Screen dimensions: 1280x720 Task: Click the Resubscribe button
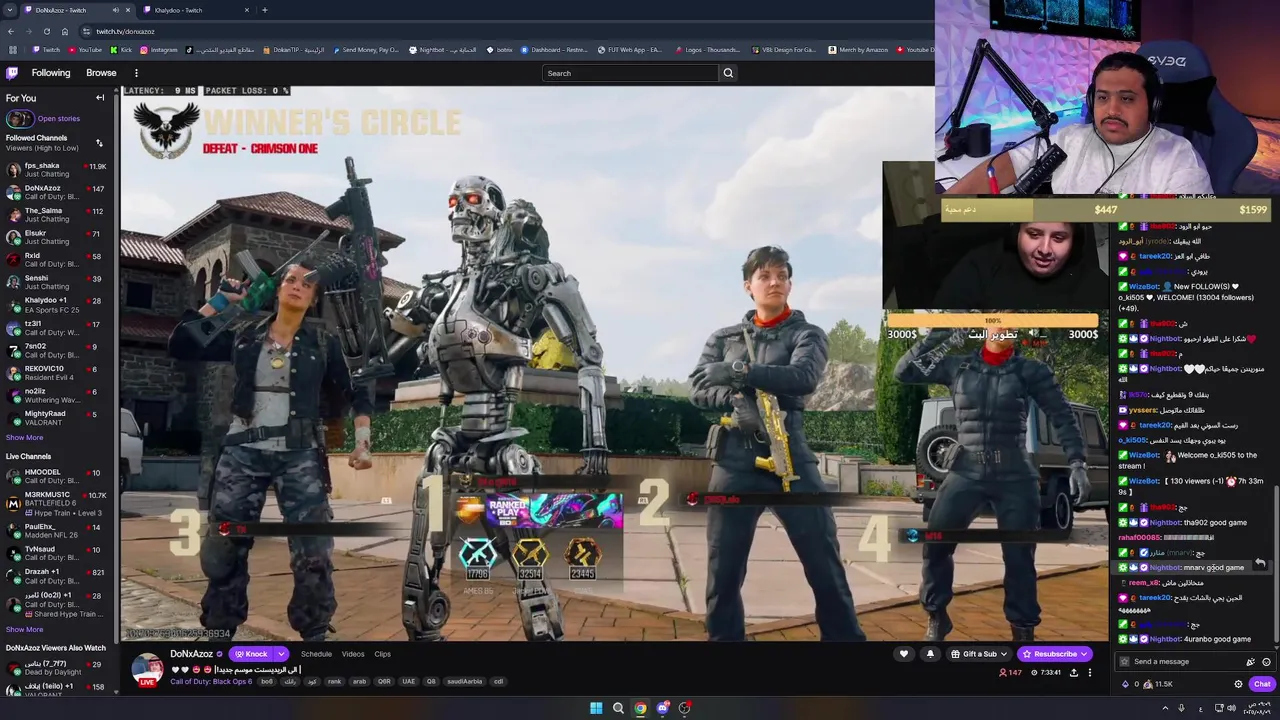1054,654
